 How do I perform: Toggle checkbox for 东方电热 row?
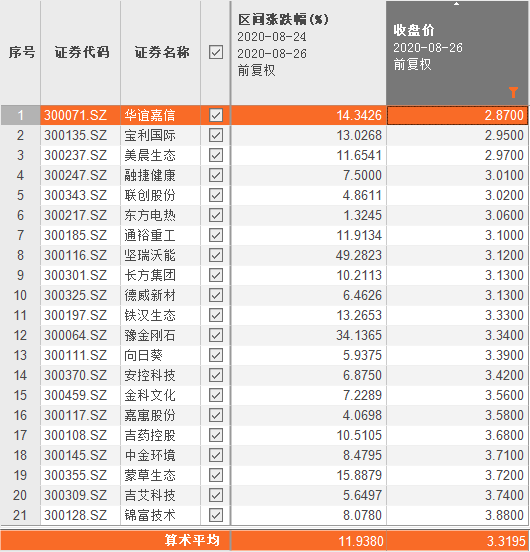(216, 215)
